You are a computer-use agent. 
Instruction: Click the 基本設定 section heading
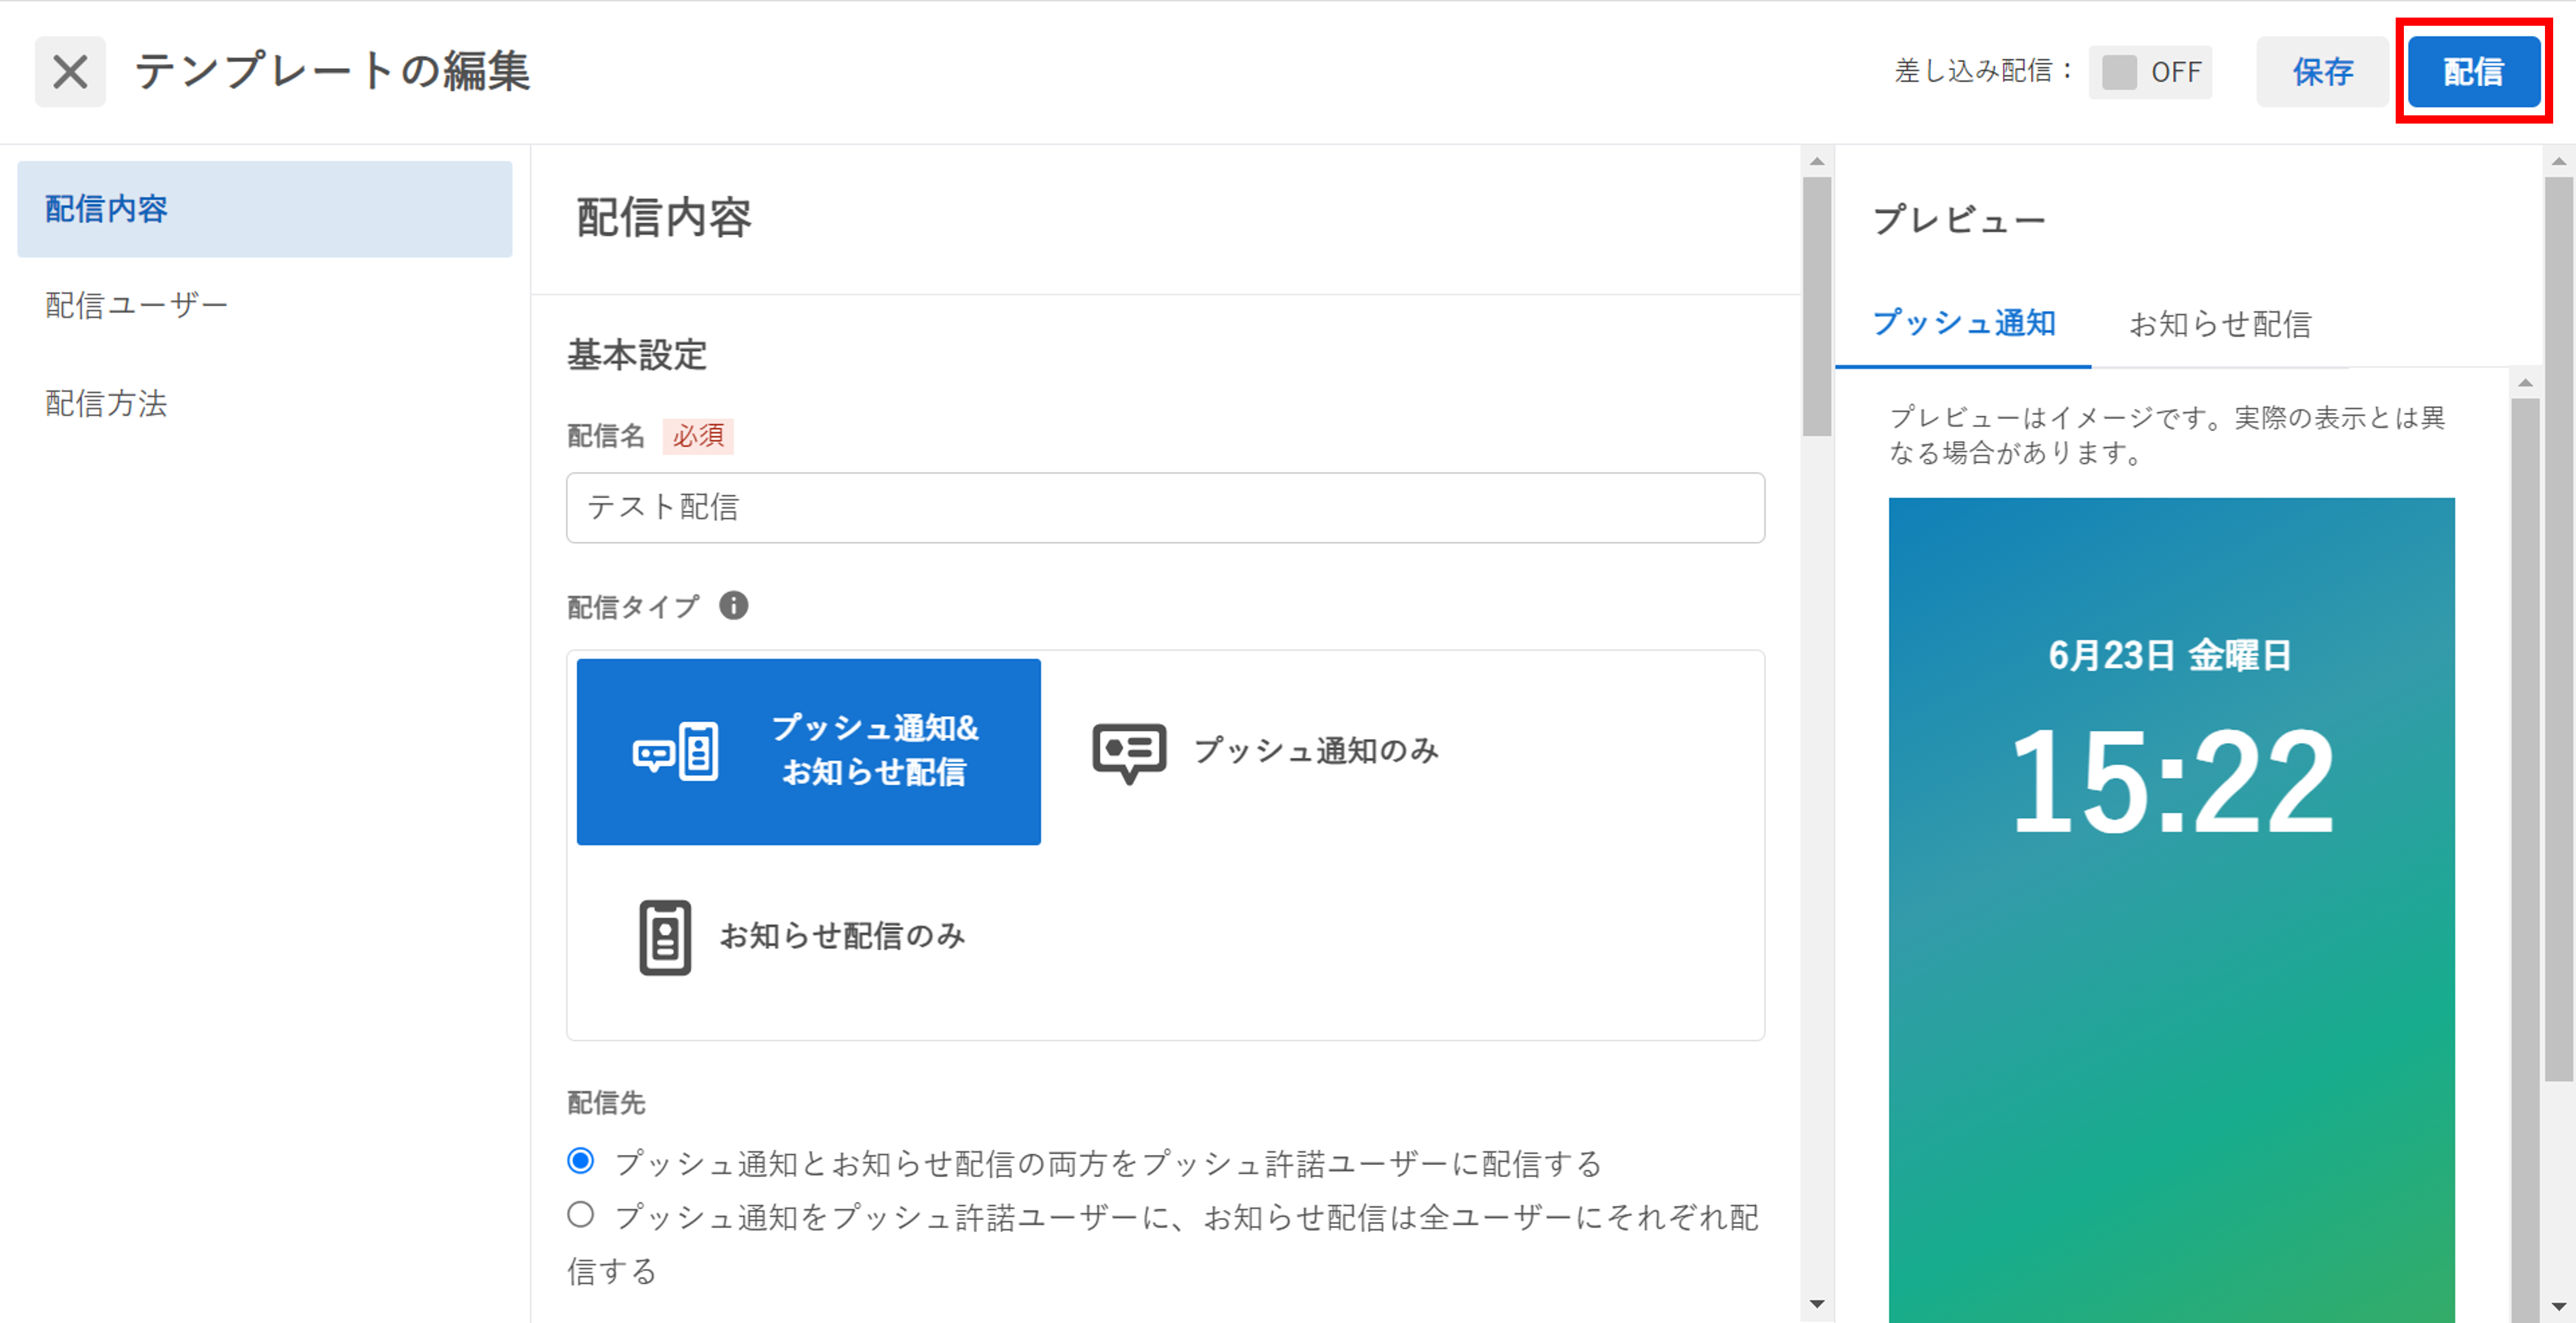tap(637, 355)
